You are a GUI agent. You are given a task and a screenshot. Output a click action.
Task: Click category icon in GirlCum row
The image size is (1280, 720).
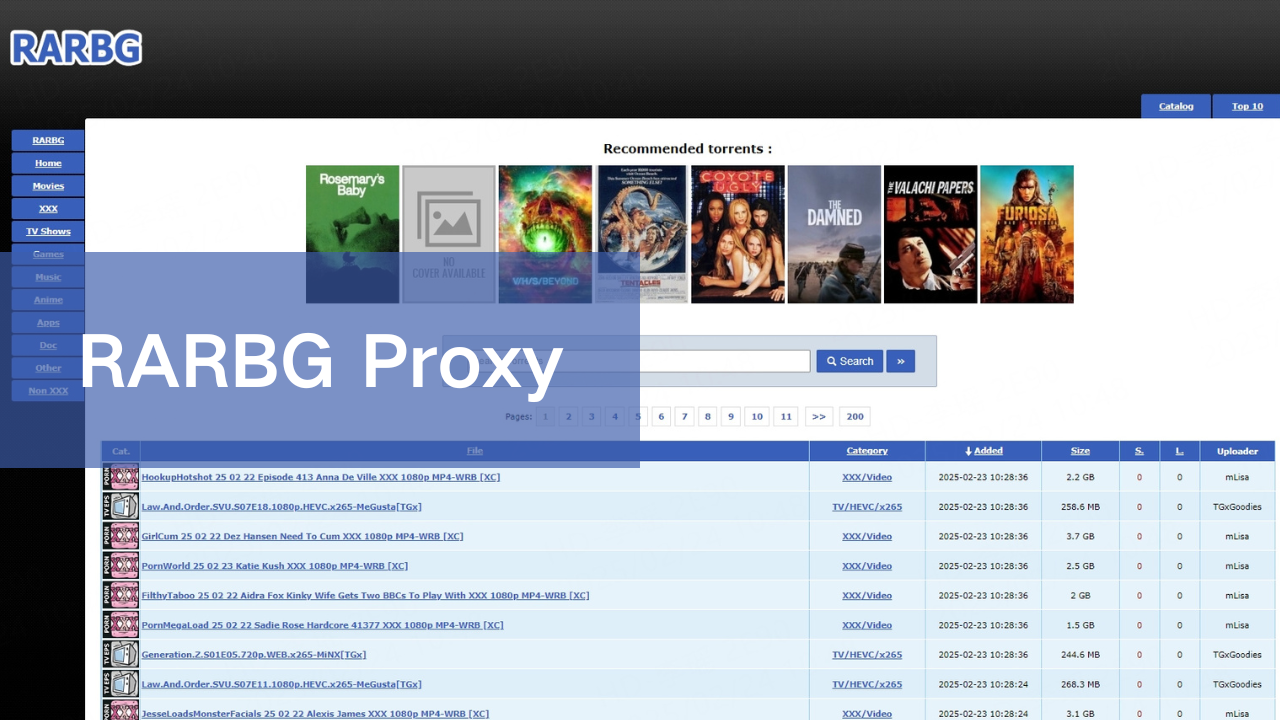[x=121, y=536]
